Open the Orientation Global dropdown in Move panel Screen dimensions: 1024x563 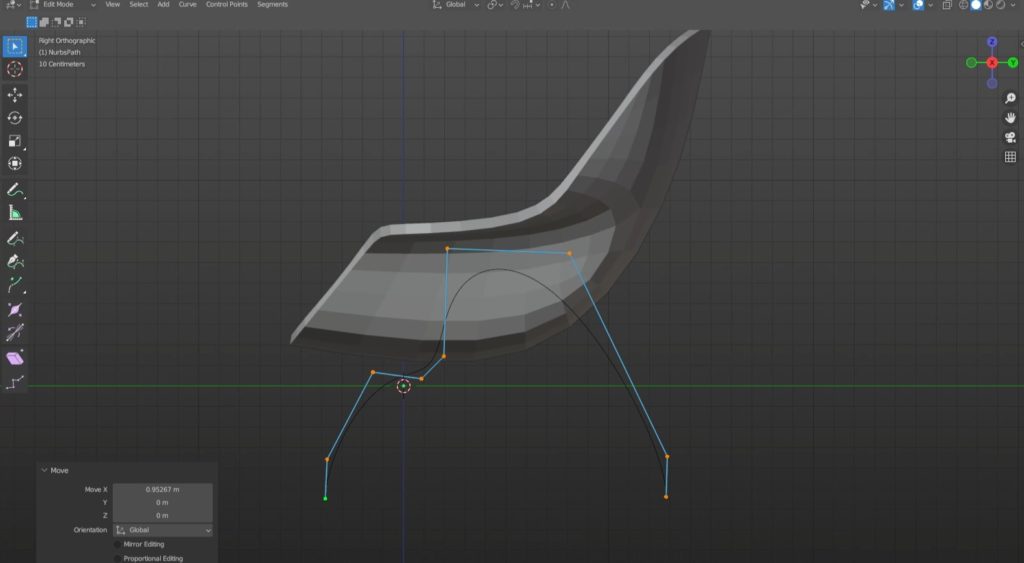[x=162, y=530]
